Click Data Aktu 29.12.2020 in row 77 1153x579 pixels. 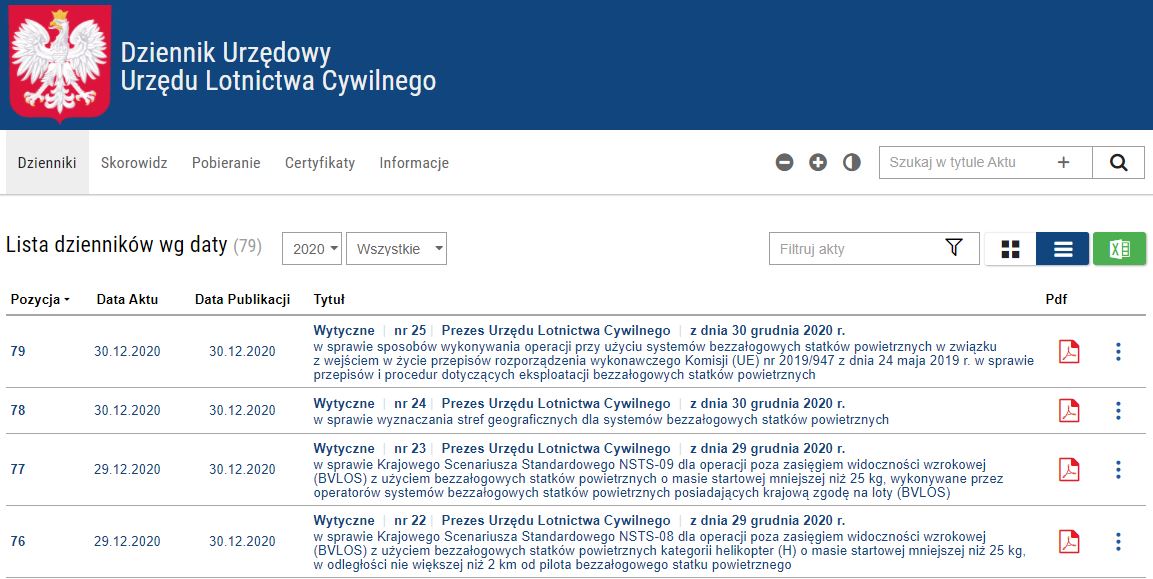pyautogui.click(x=127, y=469)
